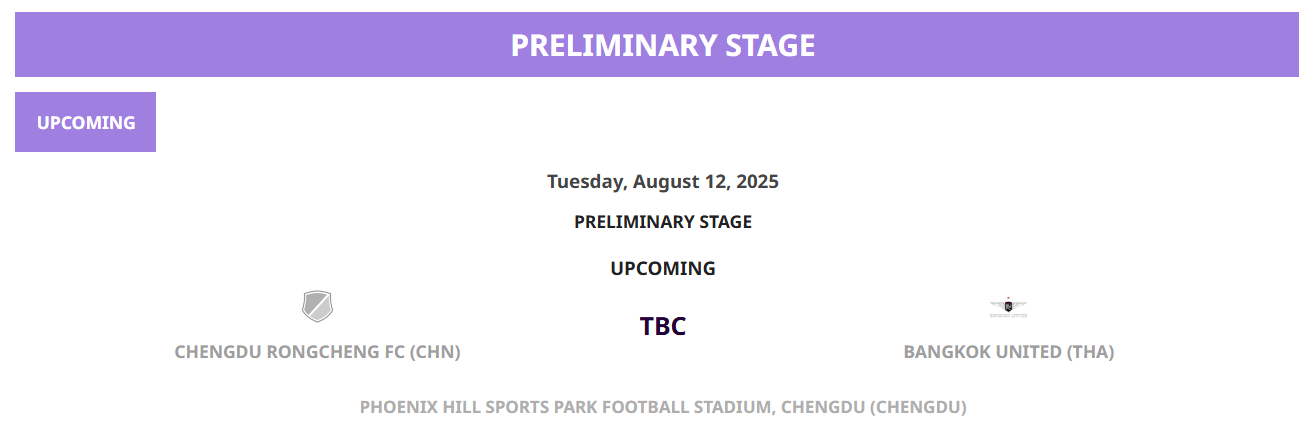Open the Bangkok United team link

pyautogui.click(x=1008, y=352)
